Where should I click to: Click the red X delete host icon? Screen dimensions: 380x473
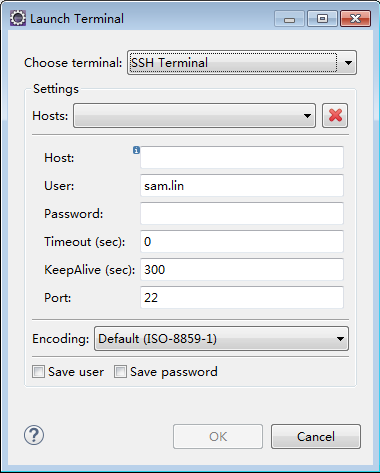tap(335, 115)
